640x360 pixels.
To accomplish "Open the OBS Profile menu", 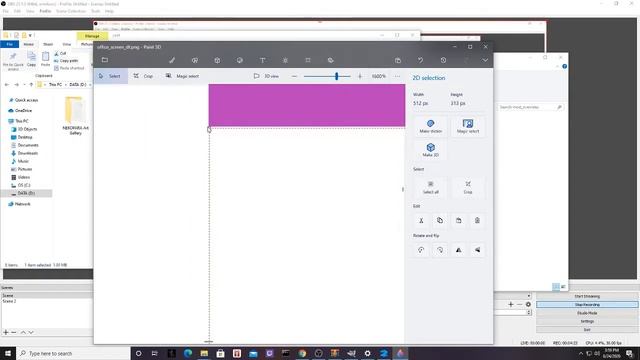I will click(45, 11).
